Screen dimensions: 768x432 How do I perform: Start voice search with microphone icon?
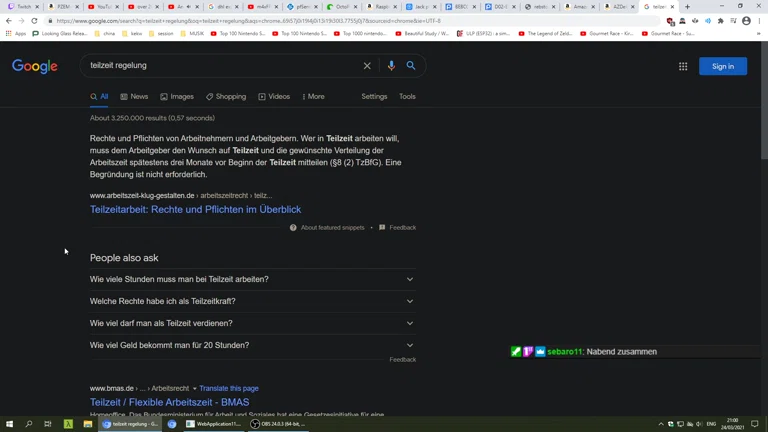pos(391,66)
